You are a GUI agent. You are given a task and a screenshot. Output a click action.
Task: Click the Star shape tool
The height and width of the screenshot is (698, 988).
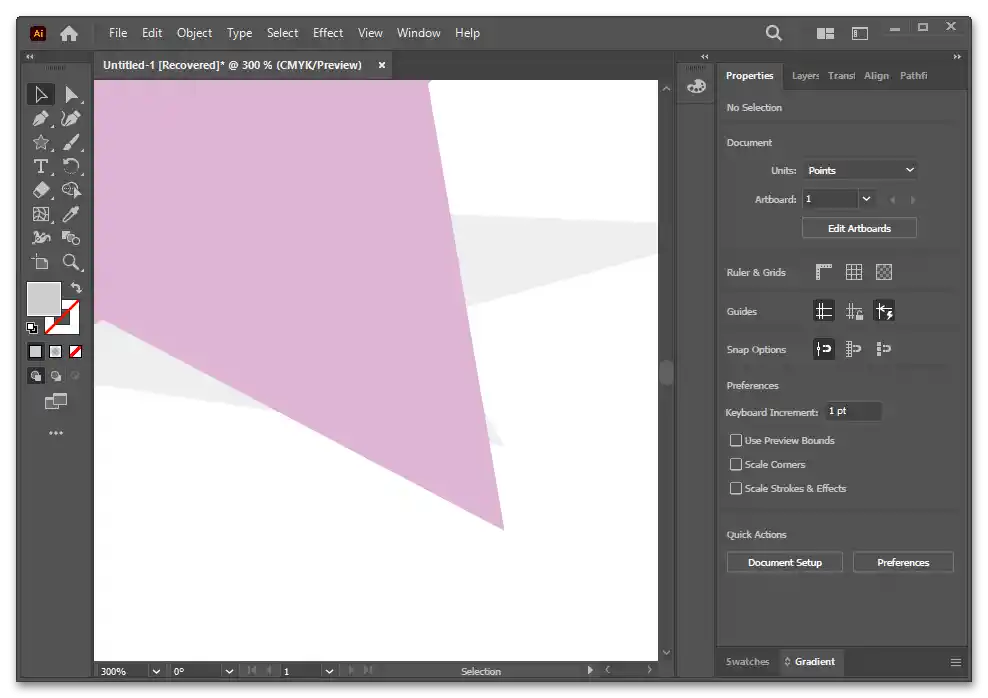point(41,143)
